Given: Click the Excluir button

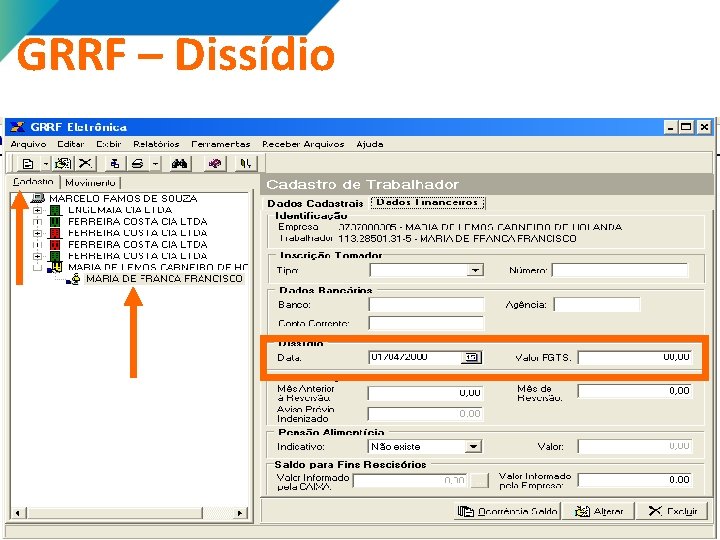Looking at the screenshot, I should click(x=671, y=511).
